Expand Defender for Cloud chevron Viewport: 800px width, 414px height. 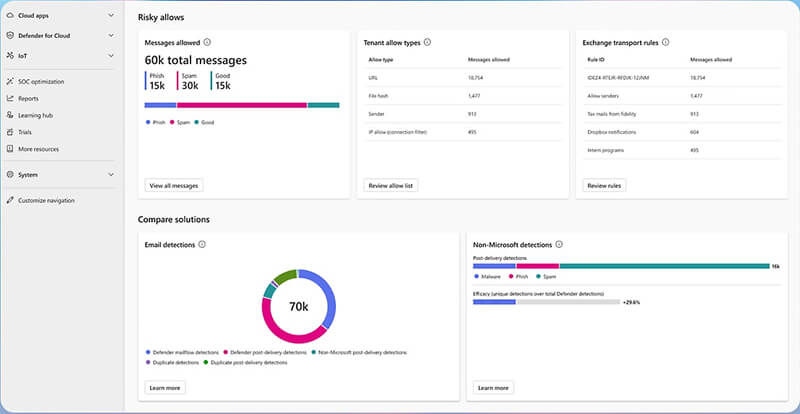pos(110,36)
